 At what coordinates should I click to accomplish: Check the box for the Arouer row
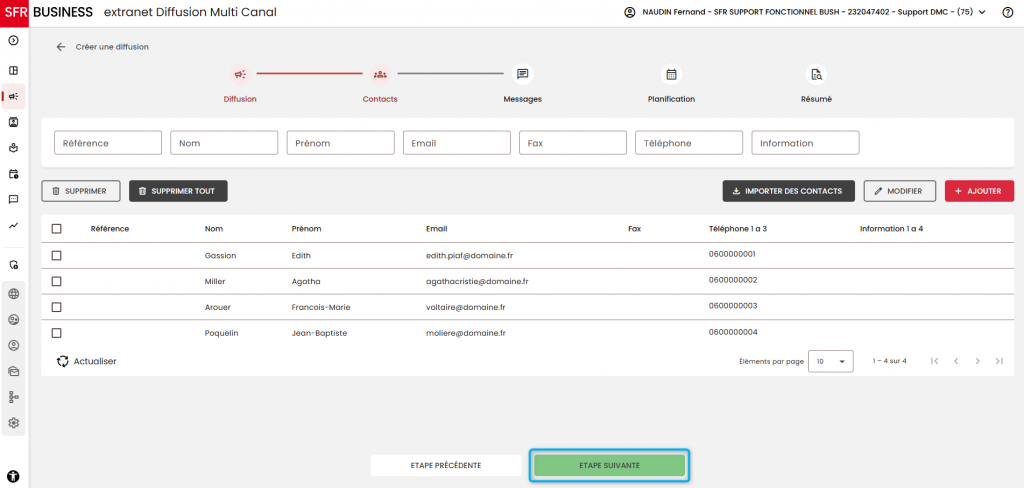click(57, 307)
